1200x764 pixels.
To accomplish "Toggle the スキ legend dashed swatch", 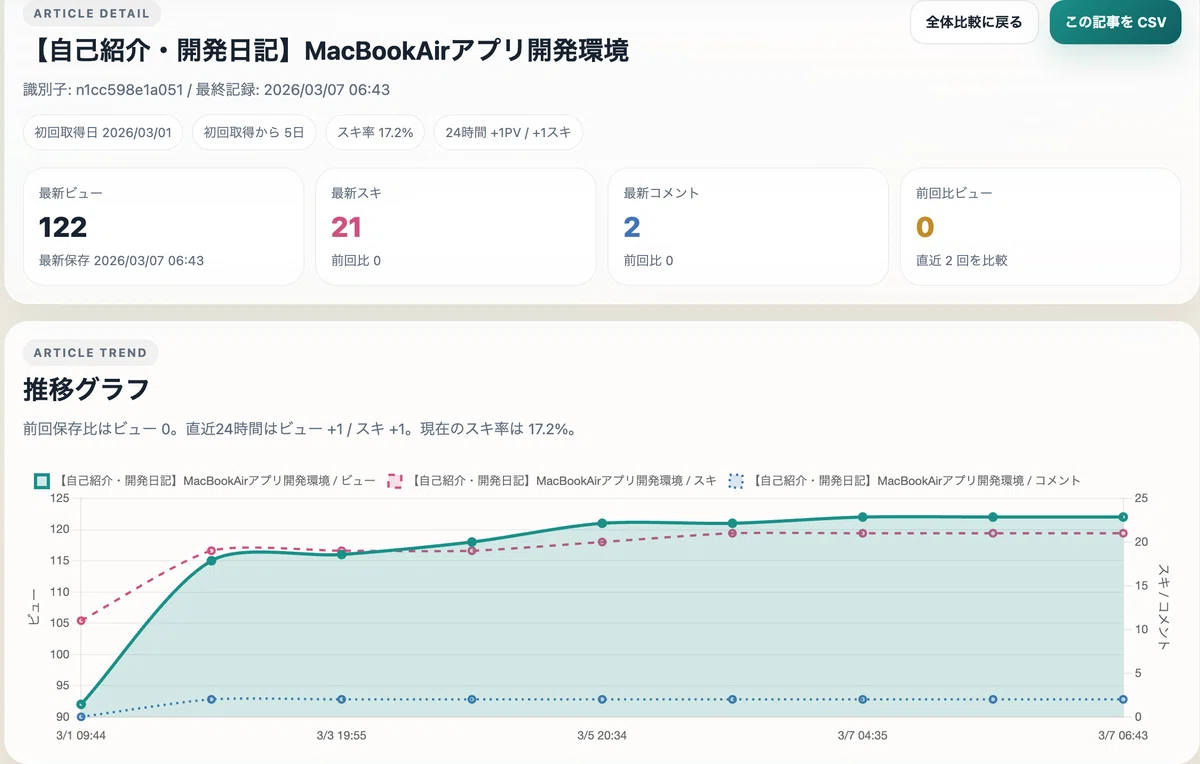I will click(394, 481).
